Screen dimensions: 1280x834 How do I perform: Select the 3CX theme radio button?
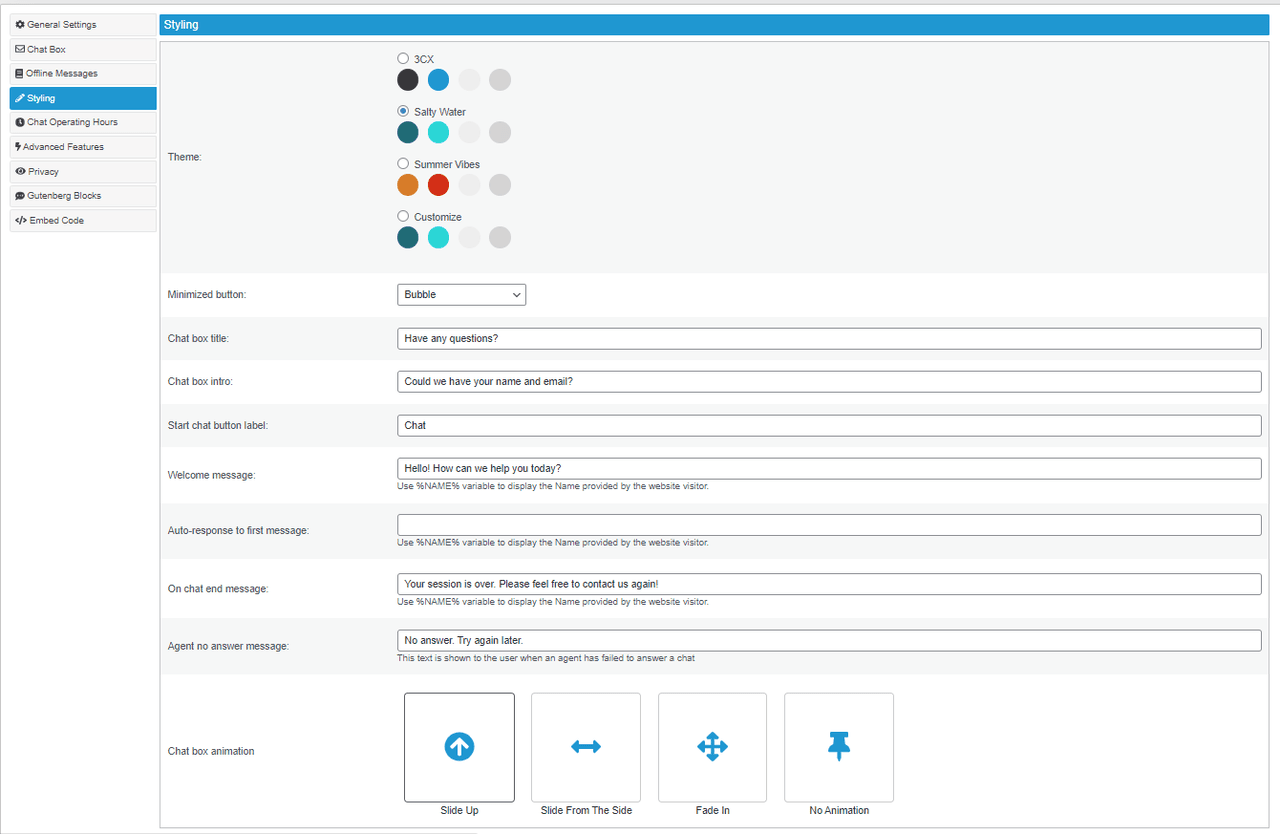(x=403, y=59)
